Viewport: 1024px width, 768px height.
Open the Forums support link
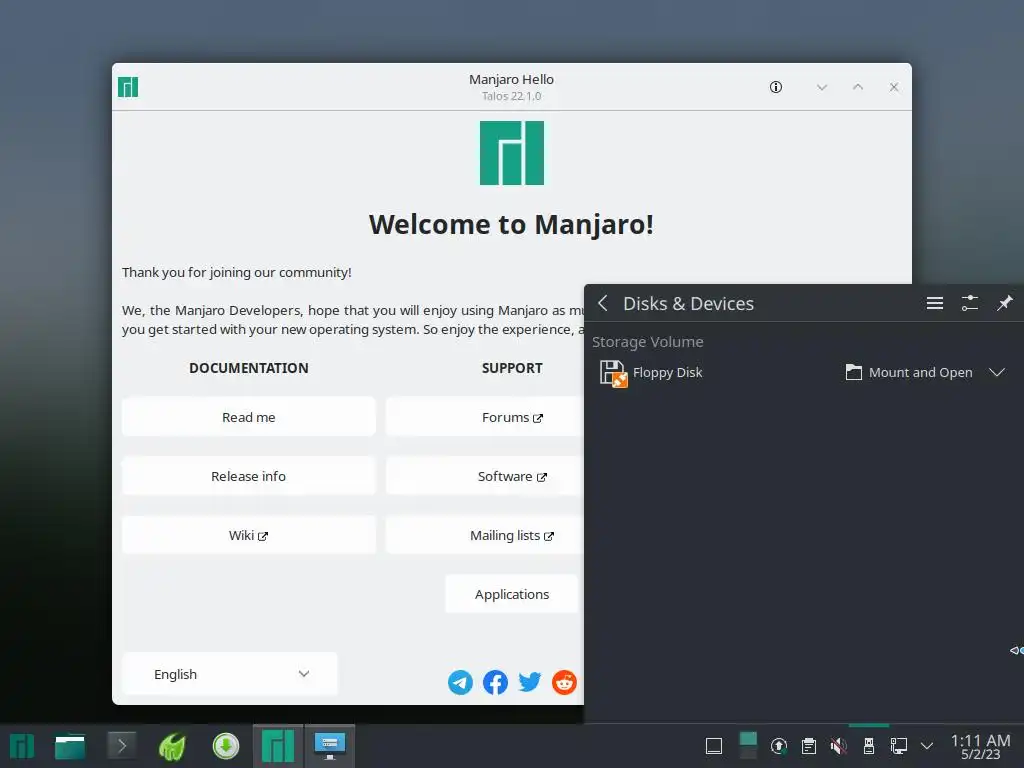(485, 417)
